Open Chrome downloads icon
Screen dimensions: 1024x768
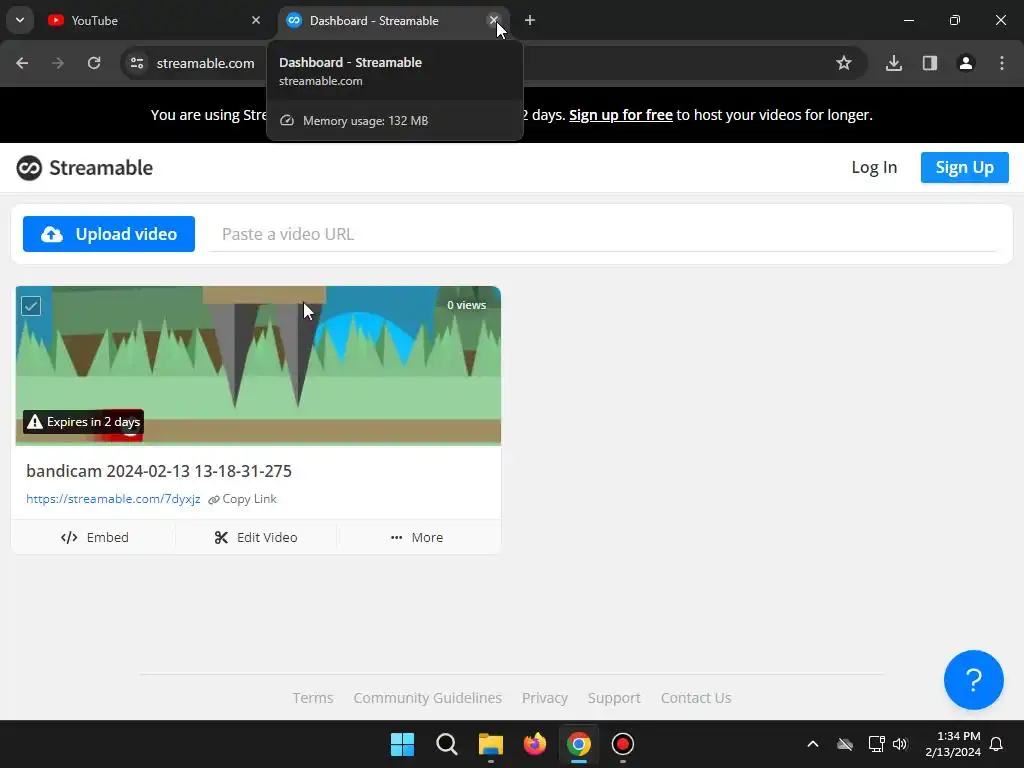point(894,63)
